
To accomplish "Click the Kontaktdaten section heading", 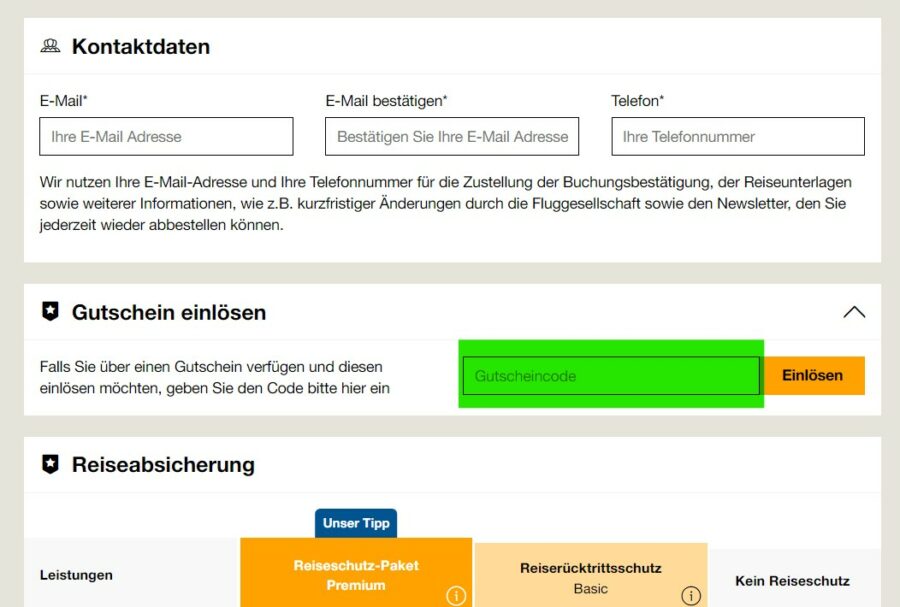I will coord(140,45).
